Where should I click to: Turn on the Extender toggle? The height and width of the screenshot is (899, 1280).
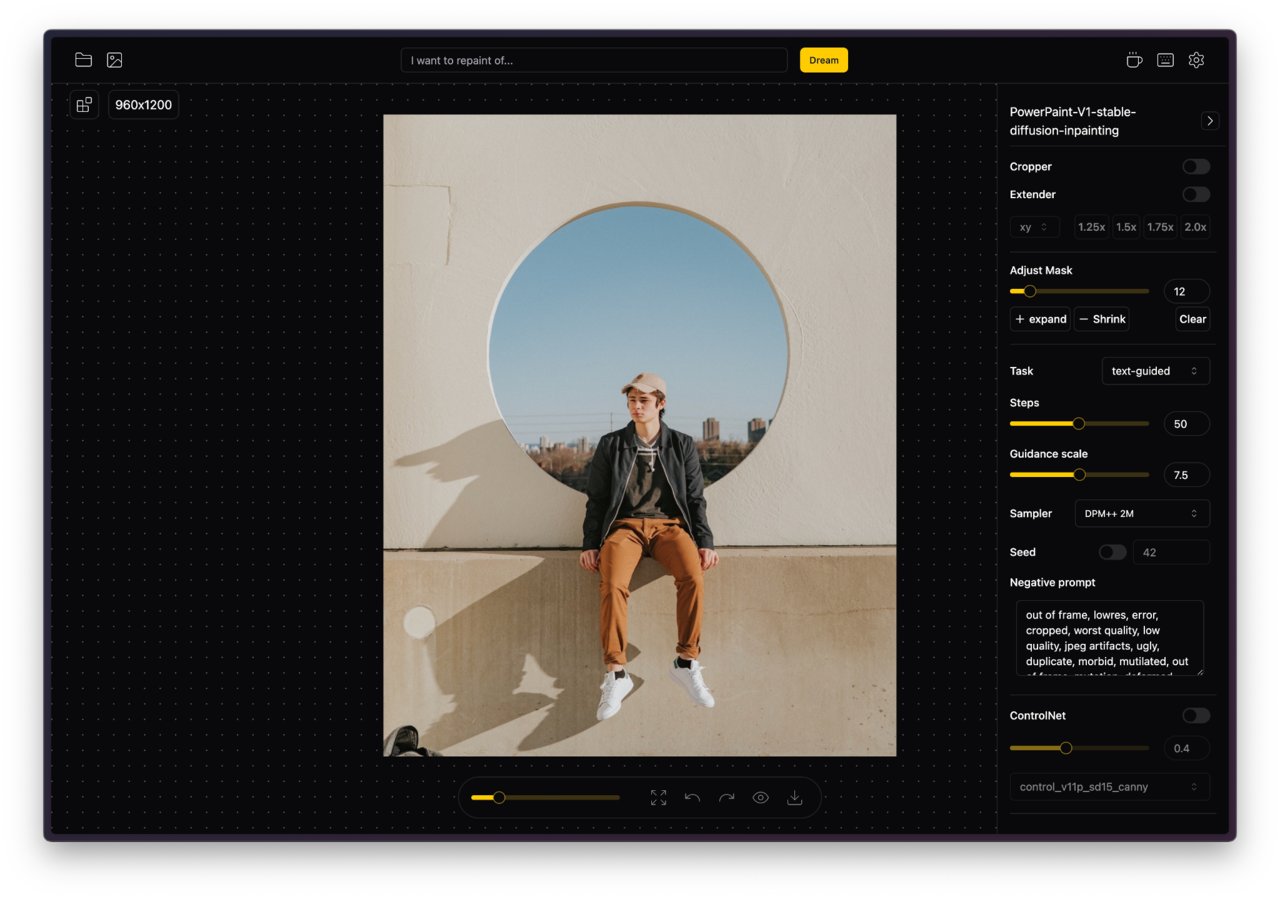coord(1196,194)
